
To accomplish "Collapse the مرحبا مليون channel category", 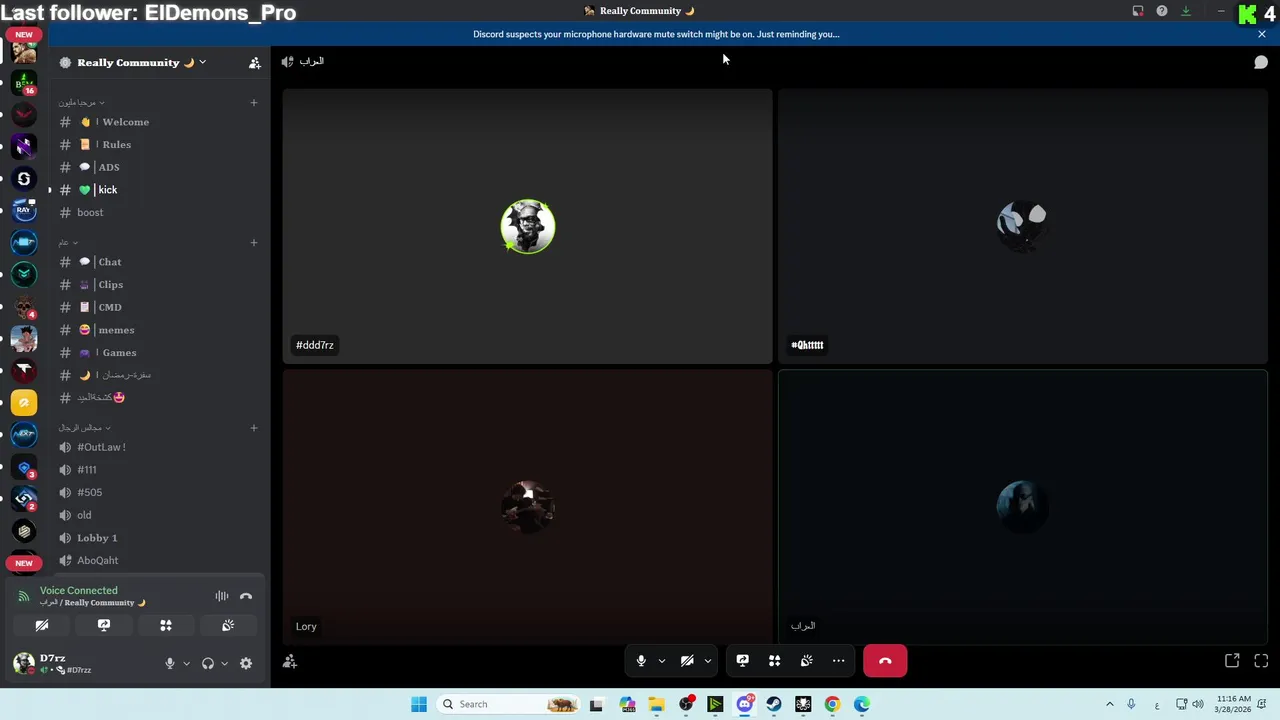I will [81, 102].
